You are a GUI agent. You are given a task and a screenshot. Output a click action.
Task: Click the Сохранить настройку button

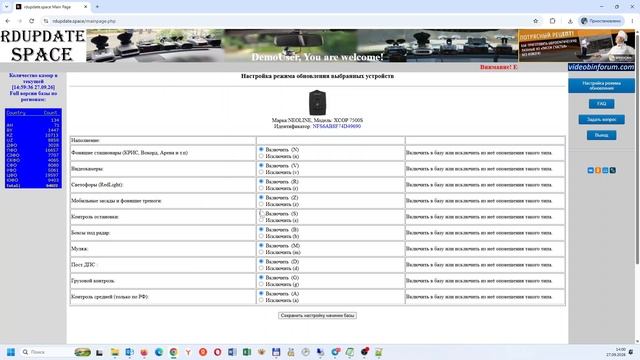tap(317, 315)
